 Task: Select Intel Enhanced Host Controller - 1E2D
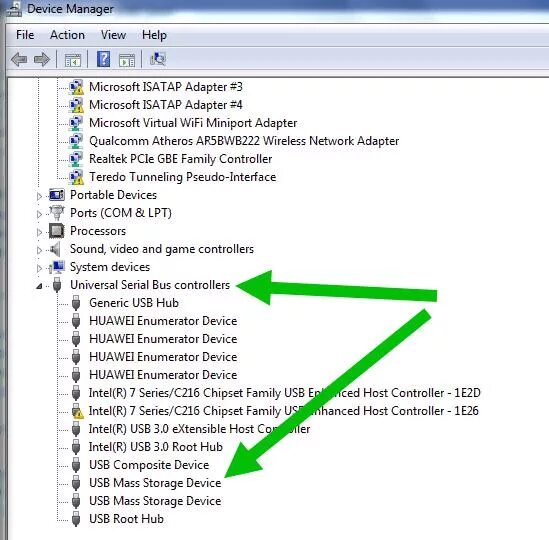click(285, 393)
